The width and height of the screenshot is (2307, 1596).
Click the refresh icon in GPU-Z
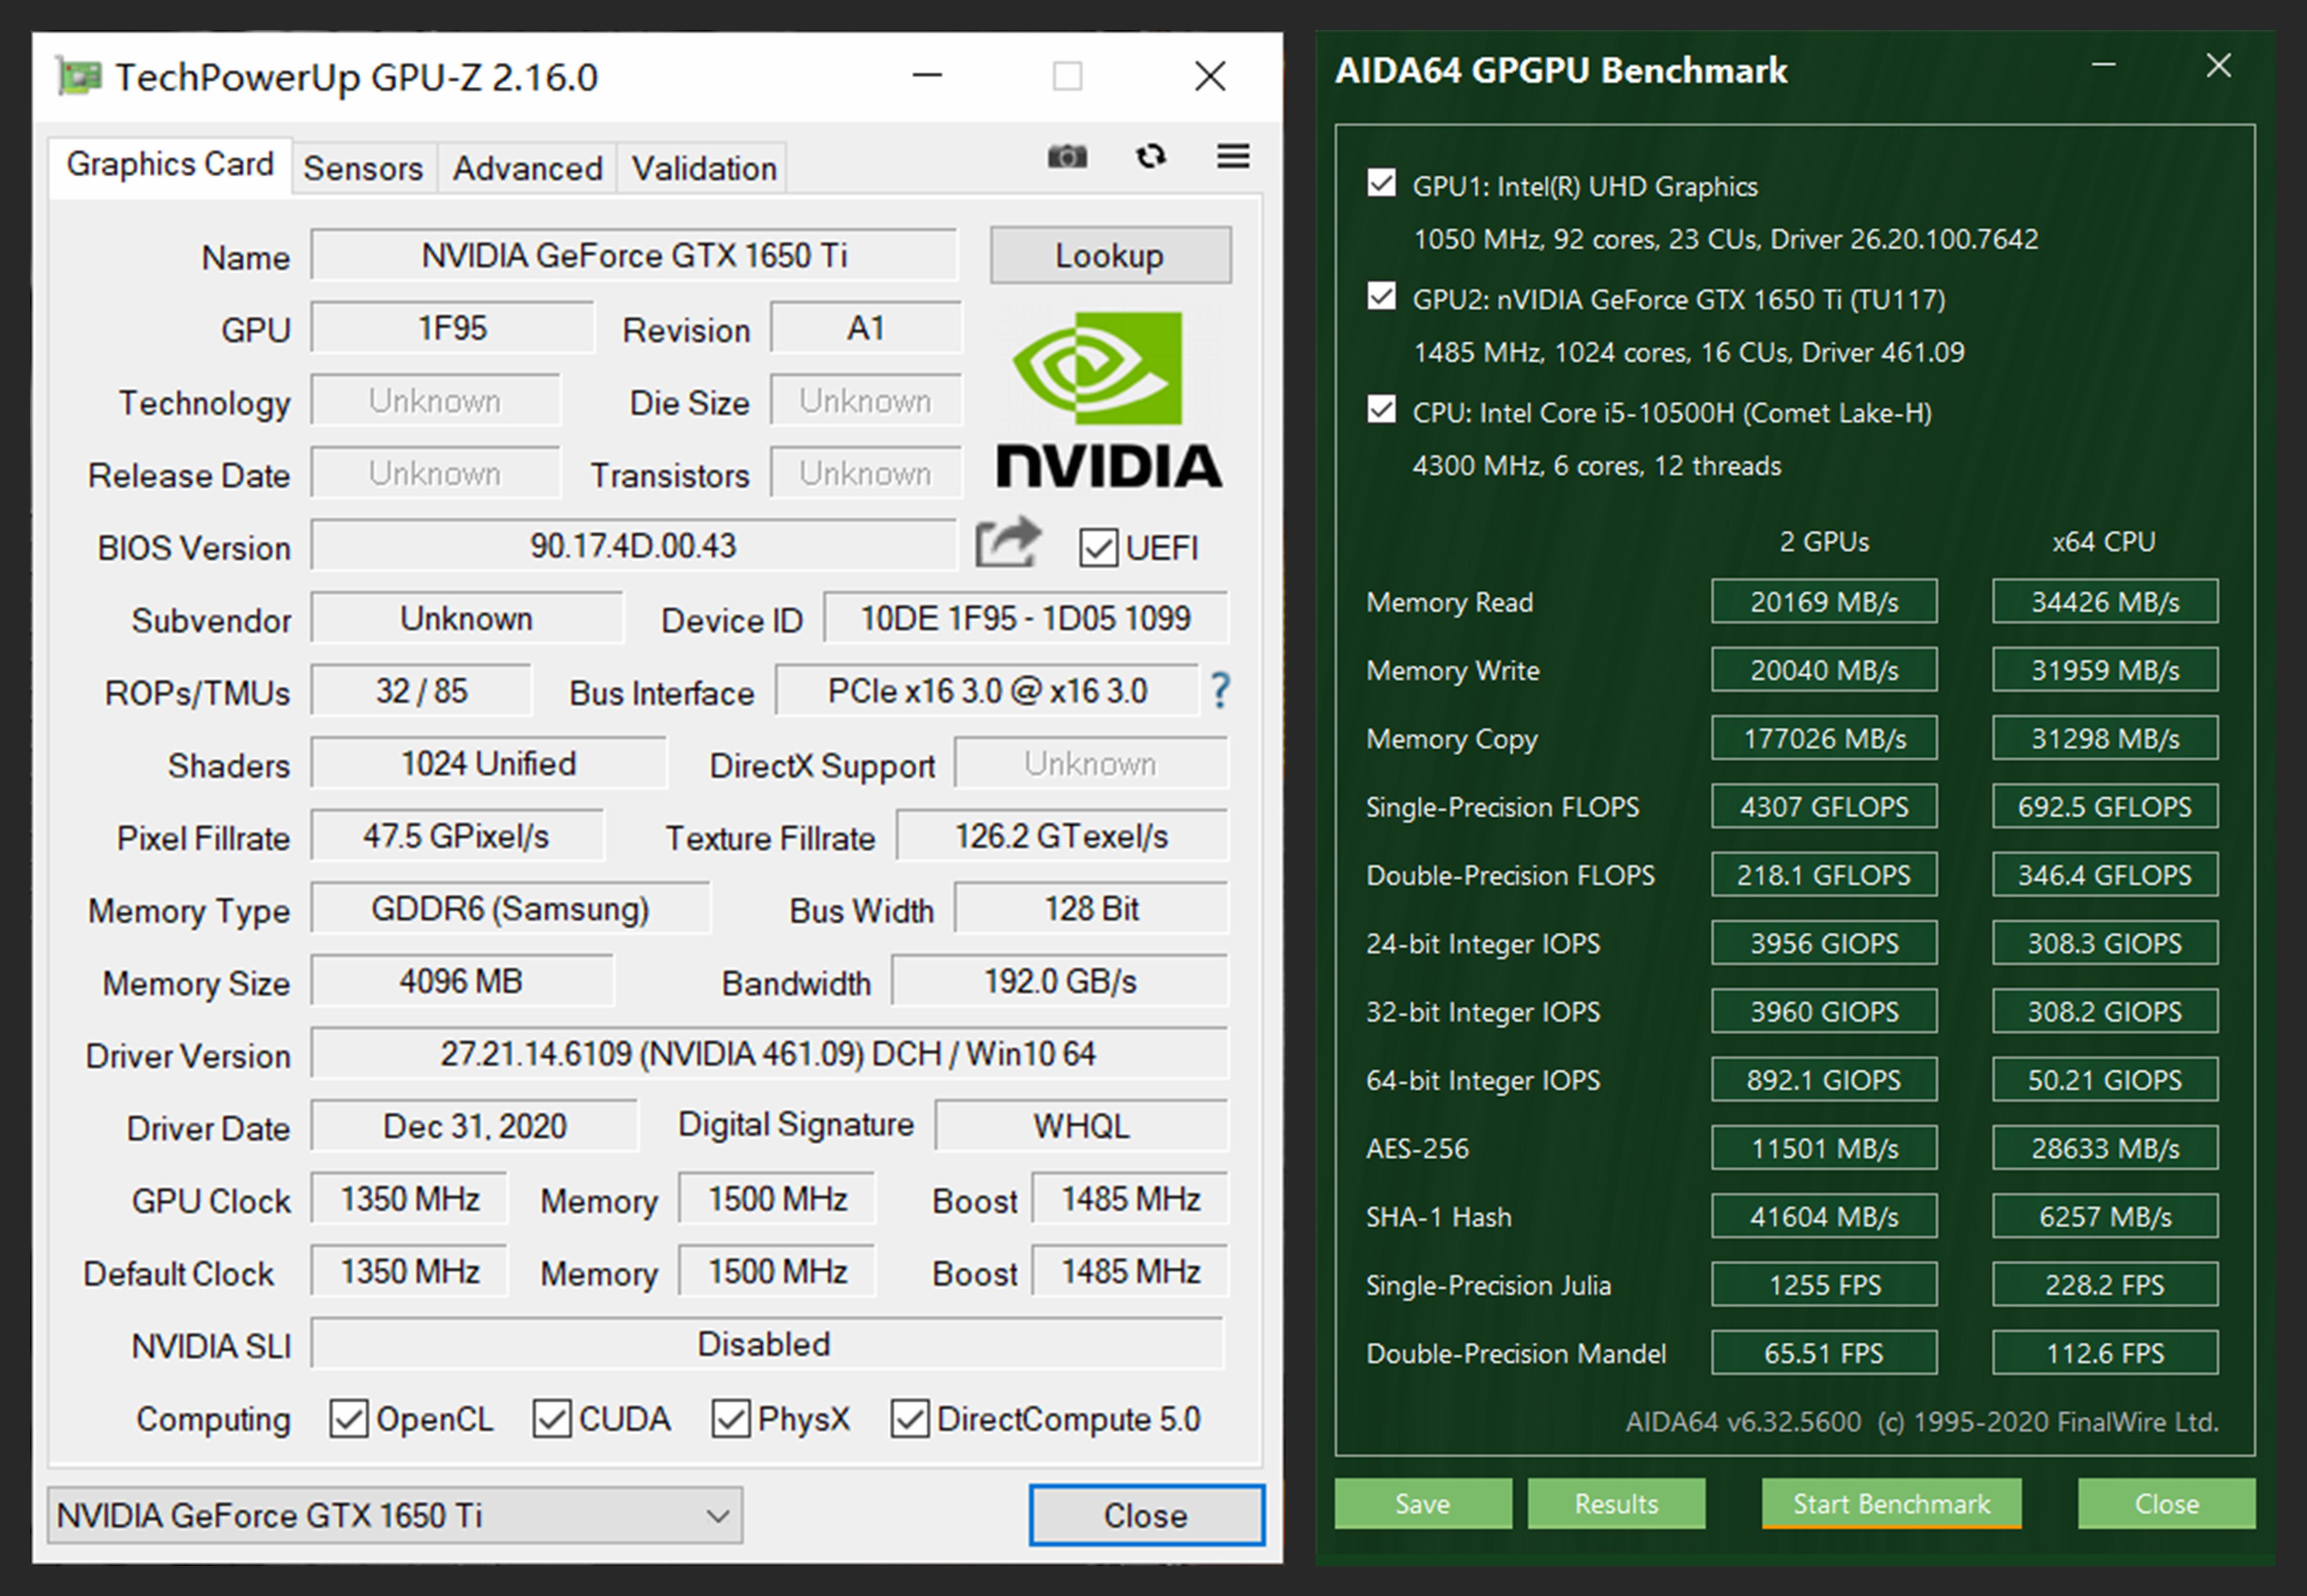1151,157
